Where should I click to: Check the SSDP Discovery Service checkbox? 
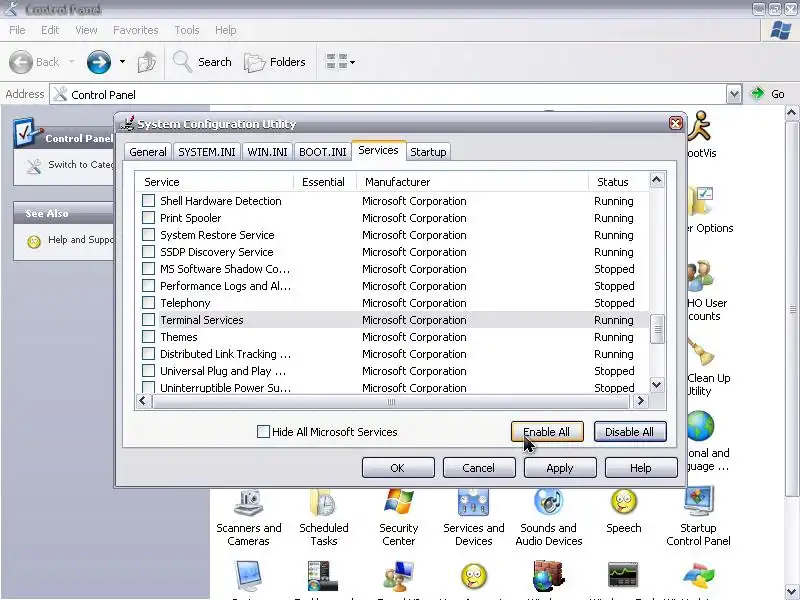pos(148,252)
